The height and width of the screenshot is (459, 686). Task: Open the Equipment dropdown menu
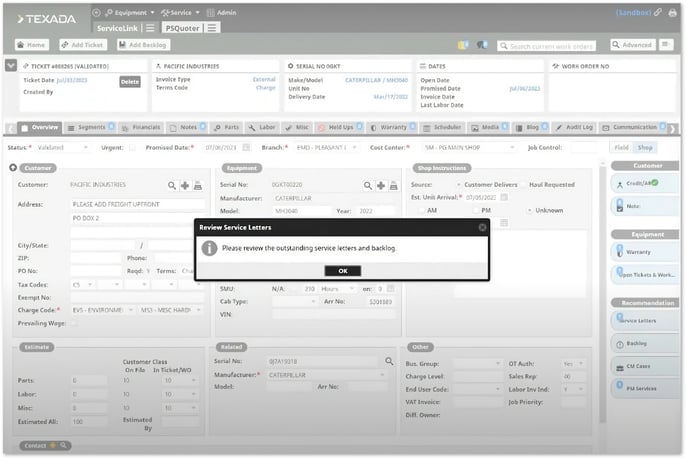[123, 12]
